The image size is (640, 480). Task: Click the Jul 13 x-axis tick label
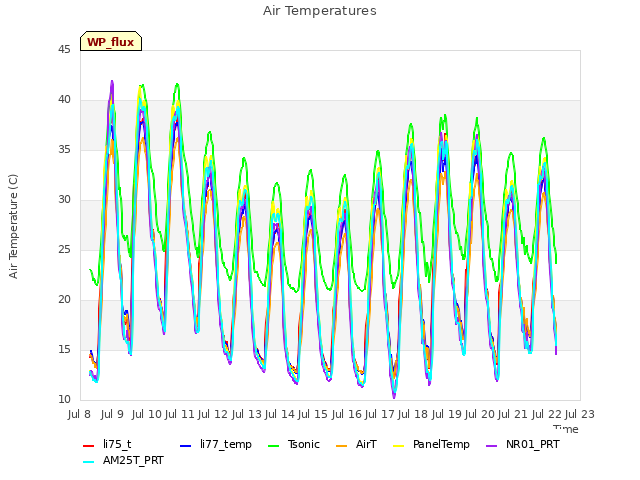pyautogui.click(x=247, y=414)
